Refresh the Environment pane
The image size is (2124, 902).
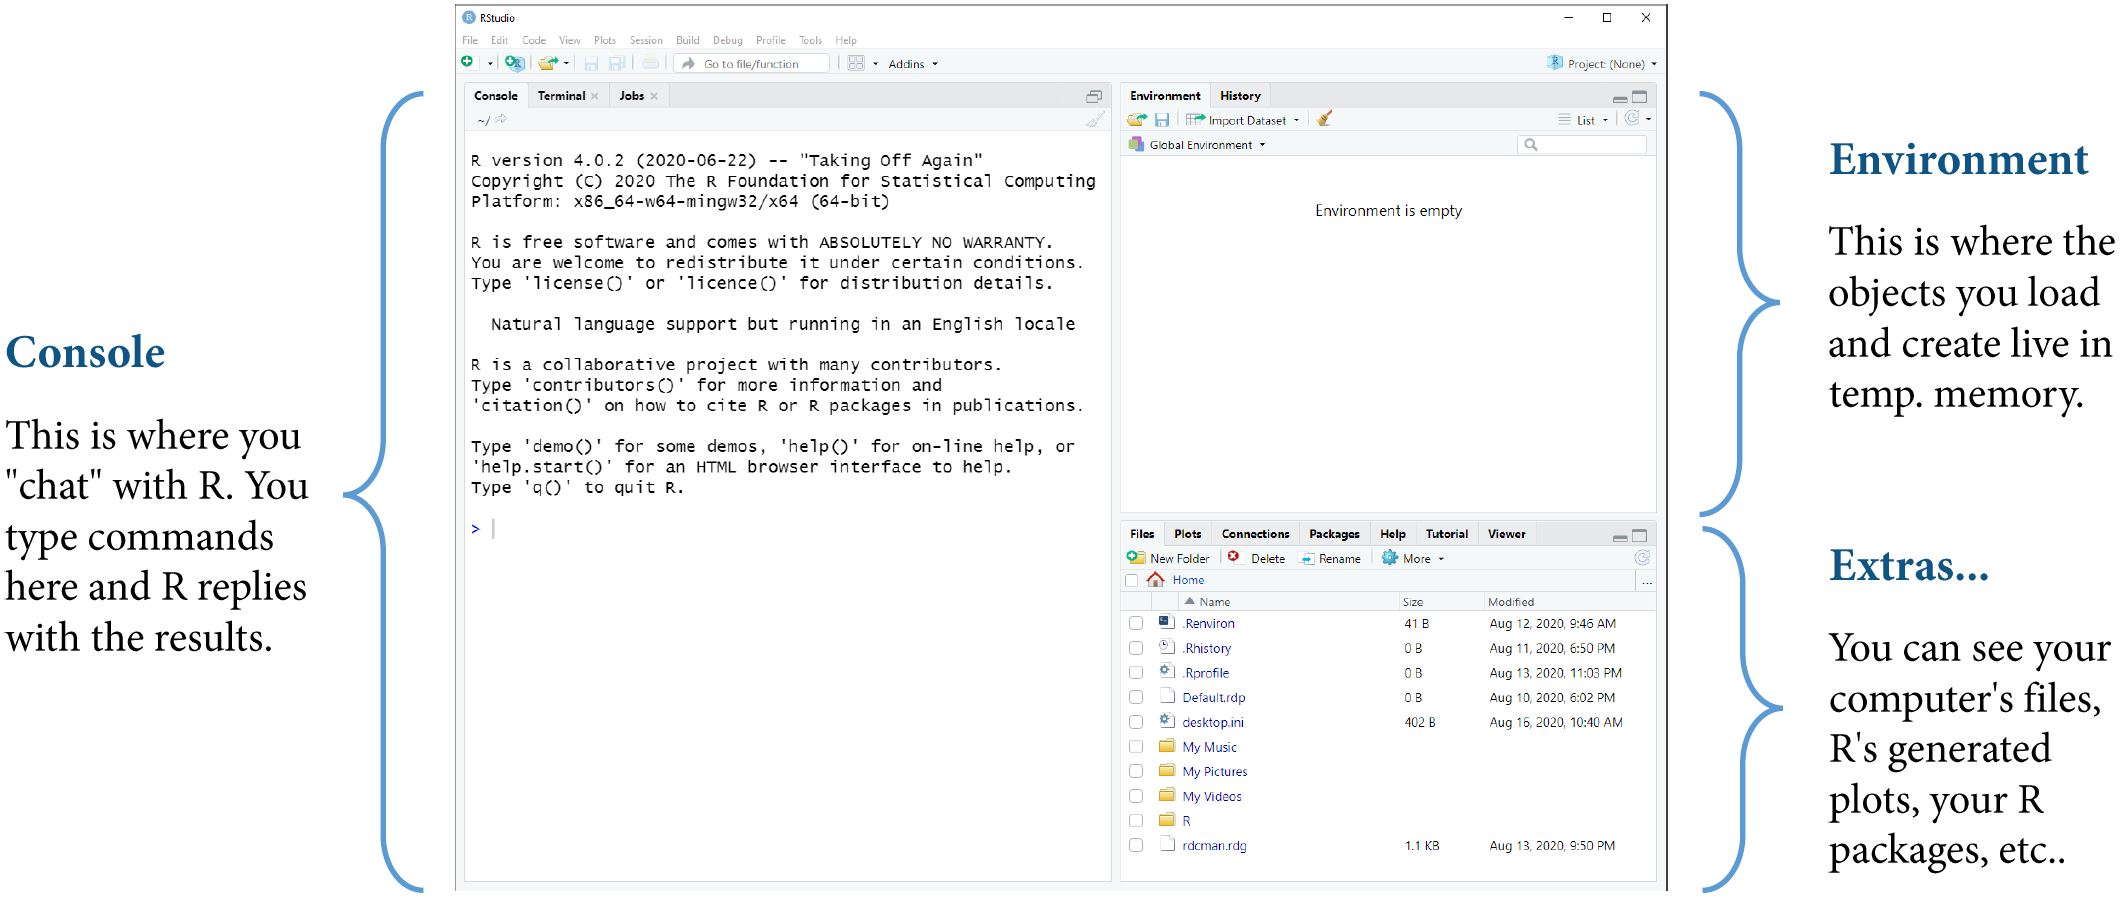pyautogui.click(x=1632, y=119)
